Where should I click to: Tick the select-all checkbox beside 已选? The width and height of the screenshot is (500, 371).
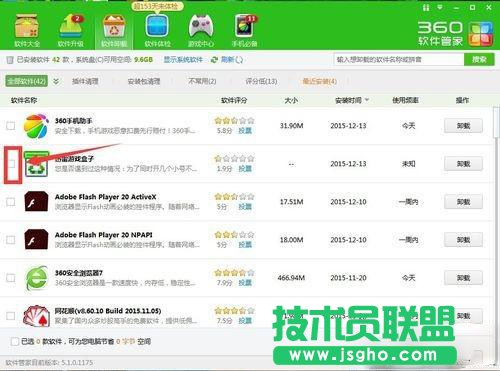click(15, 341)
